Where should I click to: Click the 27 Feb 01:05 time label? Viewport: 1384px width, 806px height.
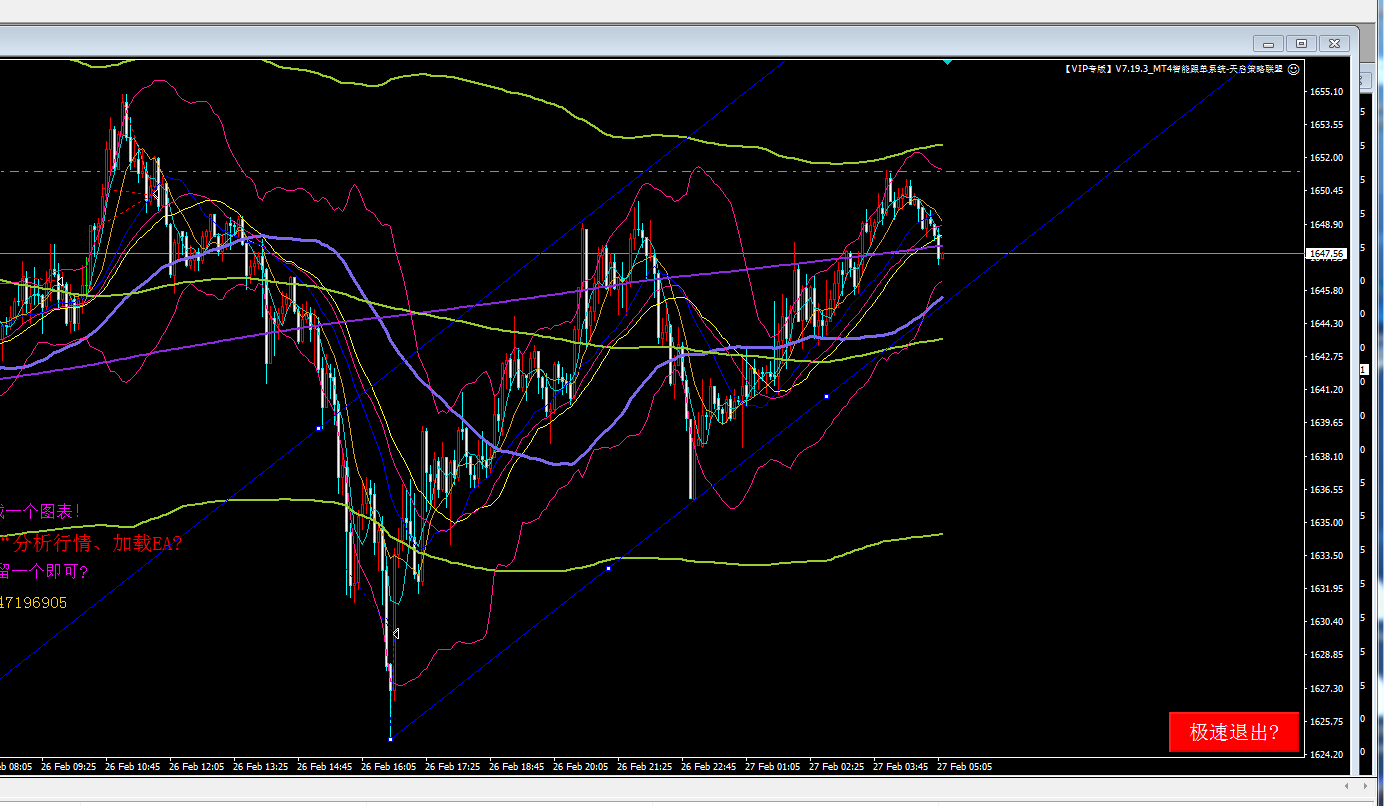[x=773, y=767]
